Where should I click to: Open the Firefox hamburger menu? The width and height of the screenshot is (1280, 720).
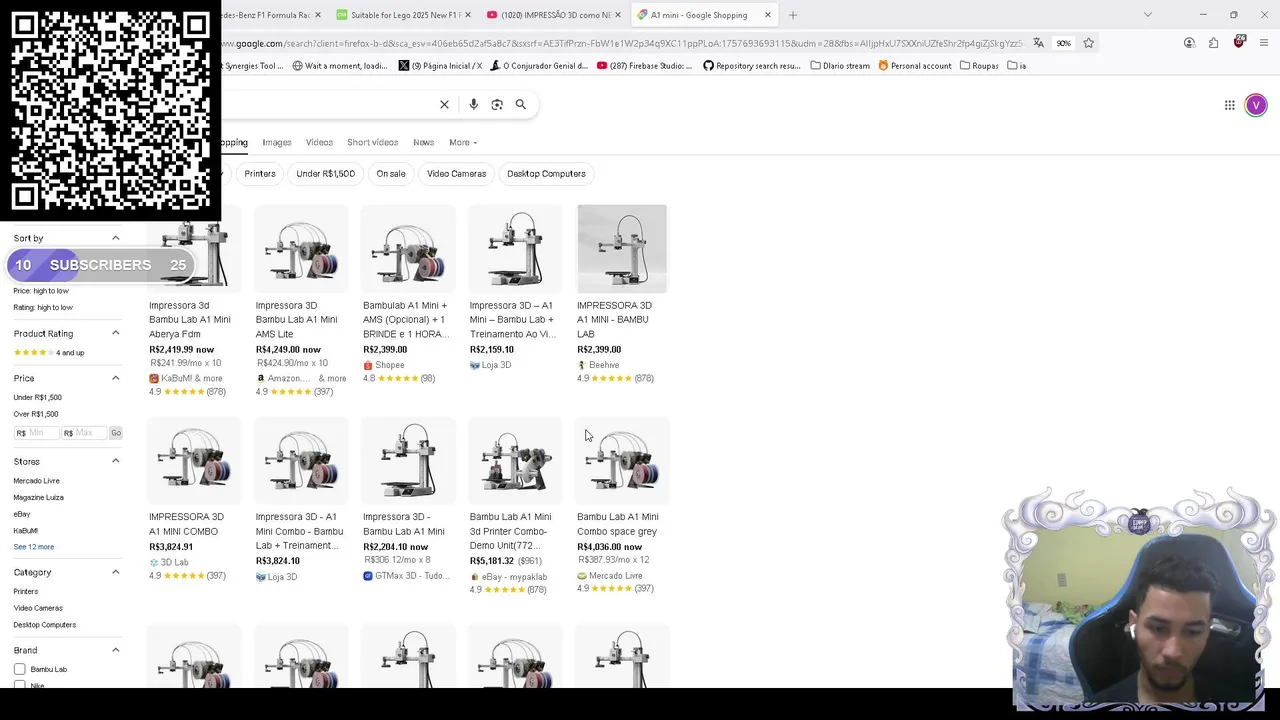1264,43
